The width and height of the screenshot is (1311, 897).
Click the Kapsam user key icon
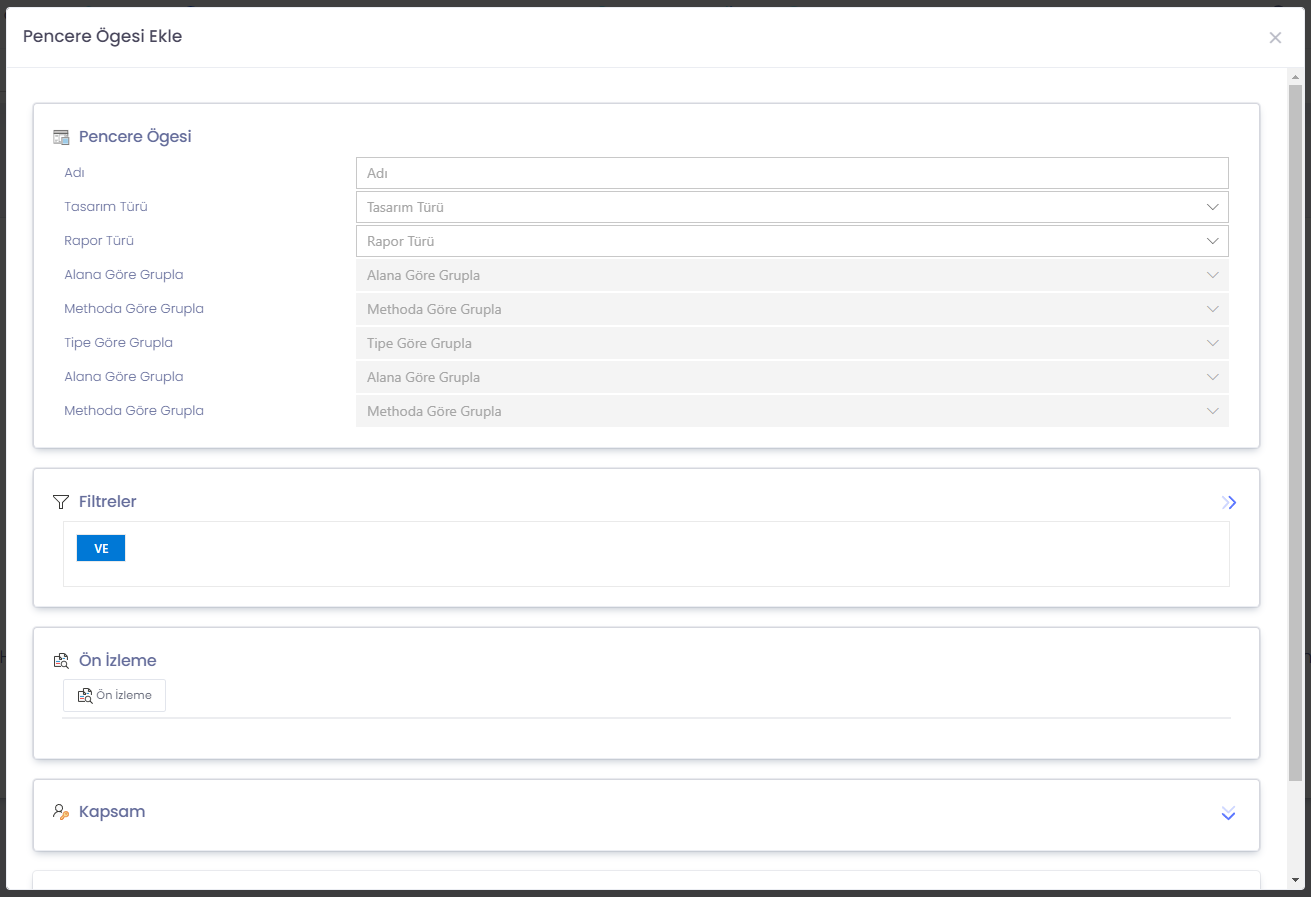tap(61, 812)
